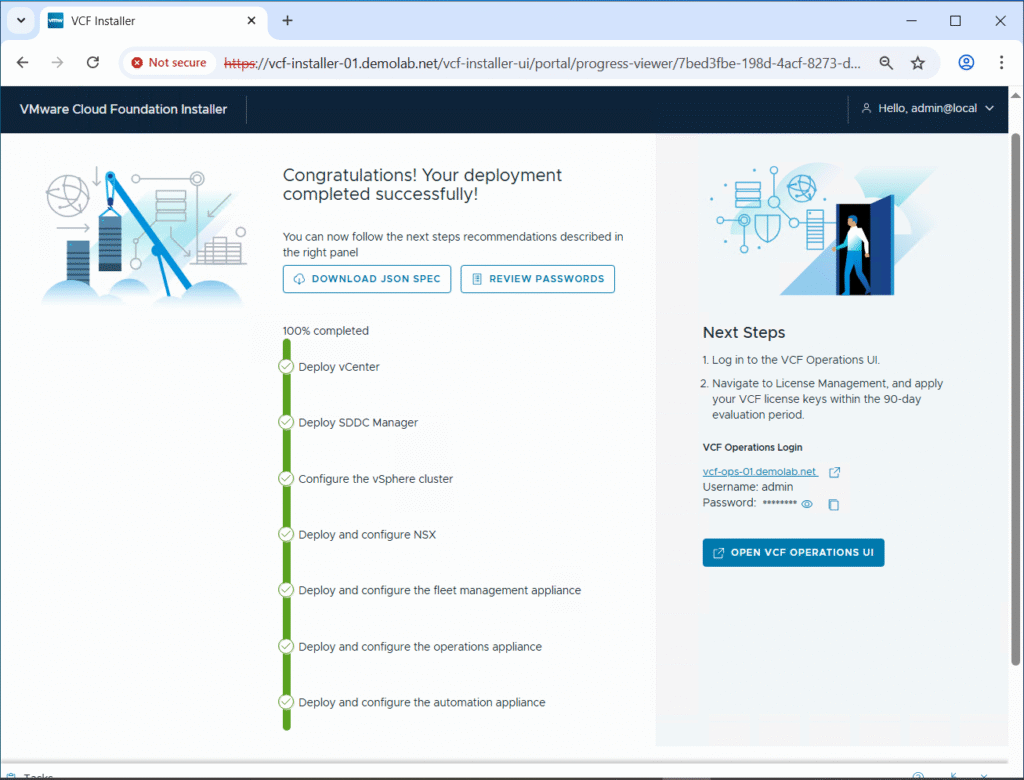Open the browser zoom magnifier icon

886,62
